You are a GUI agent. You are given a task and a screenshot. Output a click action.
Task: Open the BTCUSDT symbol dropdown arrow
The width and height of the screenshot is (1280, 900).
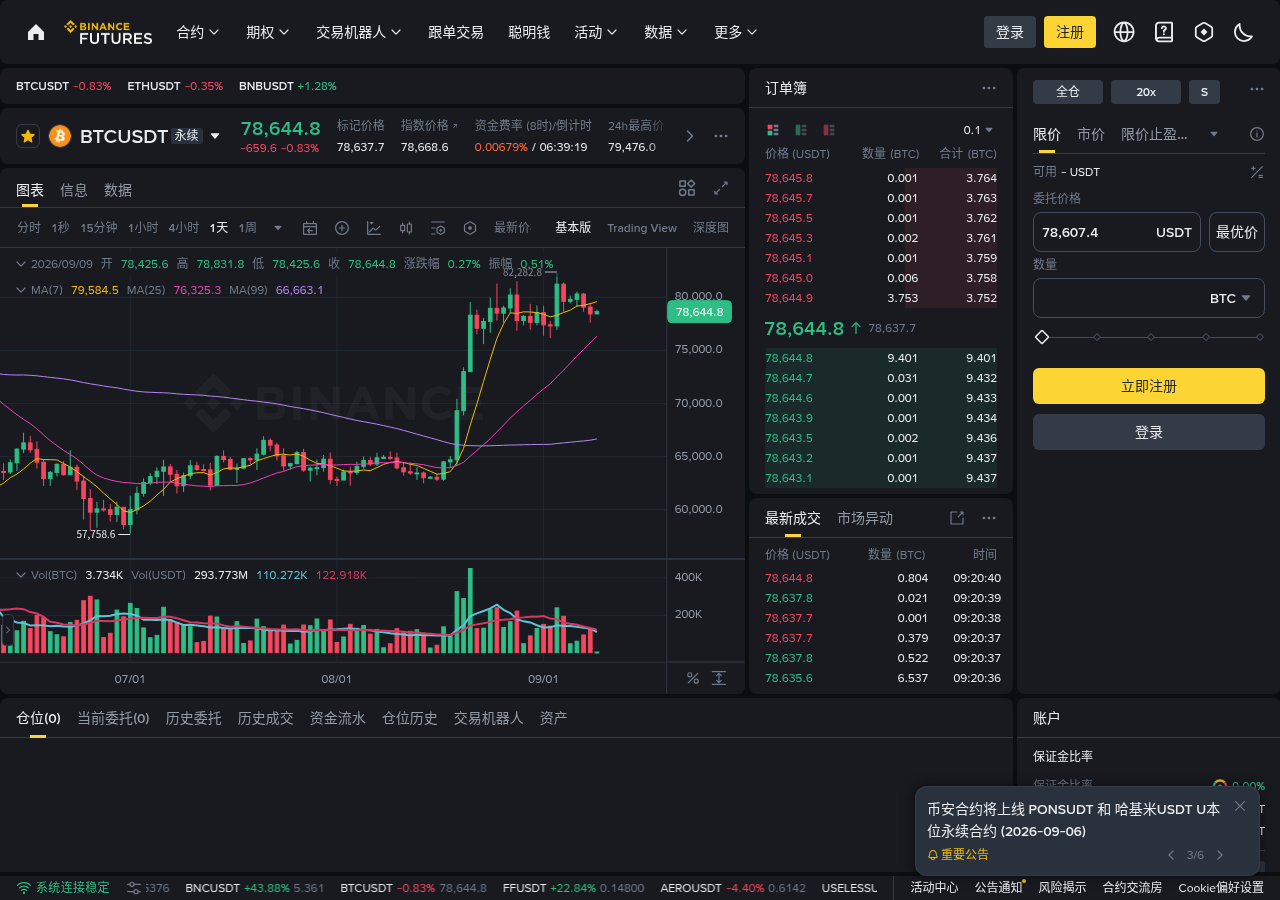coord(215,136)
